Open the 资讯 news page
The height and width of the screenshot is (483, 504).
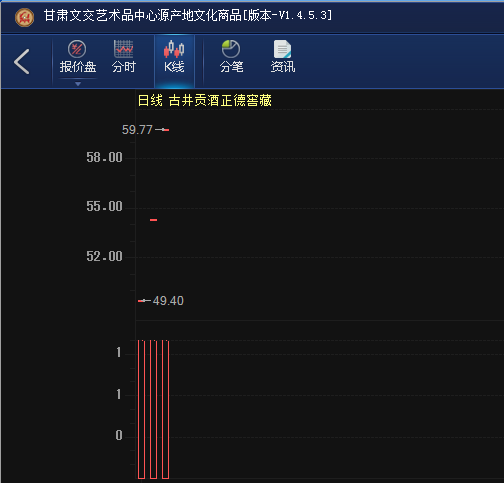pyautogui.click(x=282, y=57)
